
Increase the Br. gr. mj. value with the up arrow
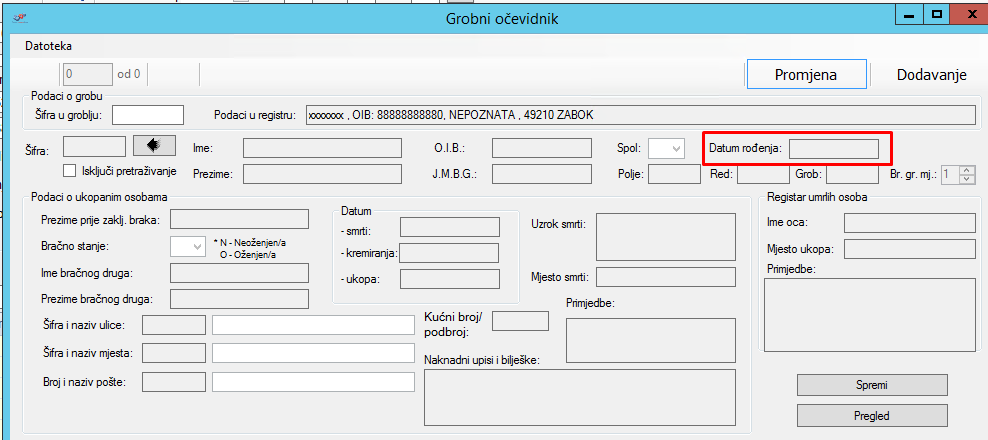pos(966,170)
